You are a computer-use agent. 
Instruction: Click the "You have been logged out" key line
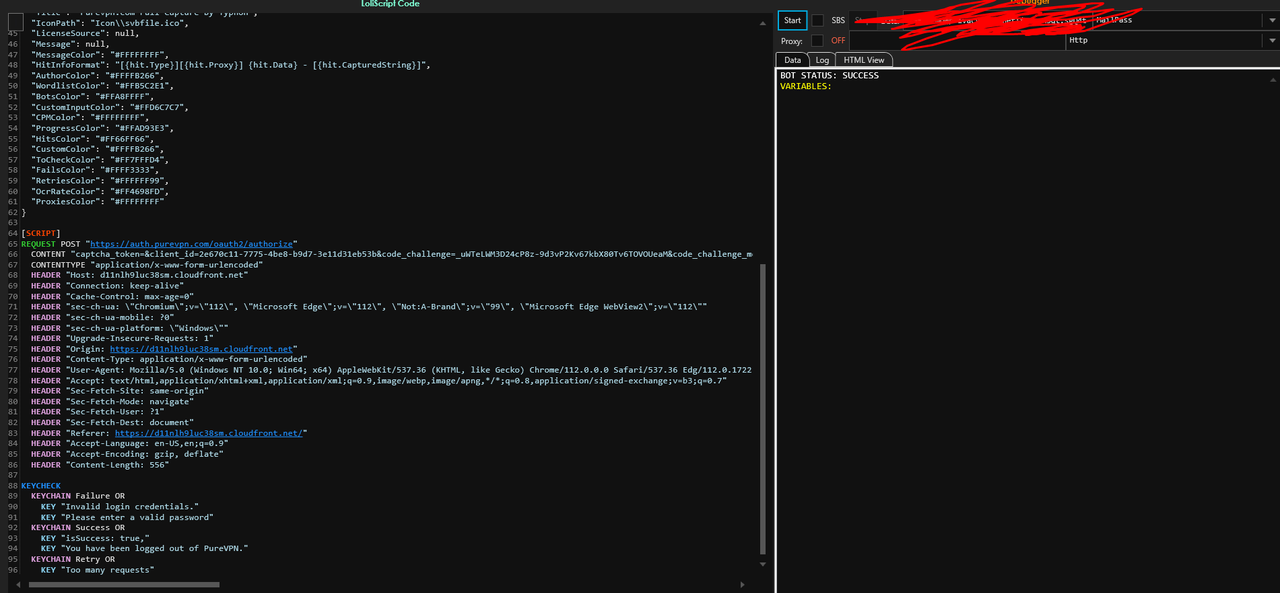coord(144,548)
